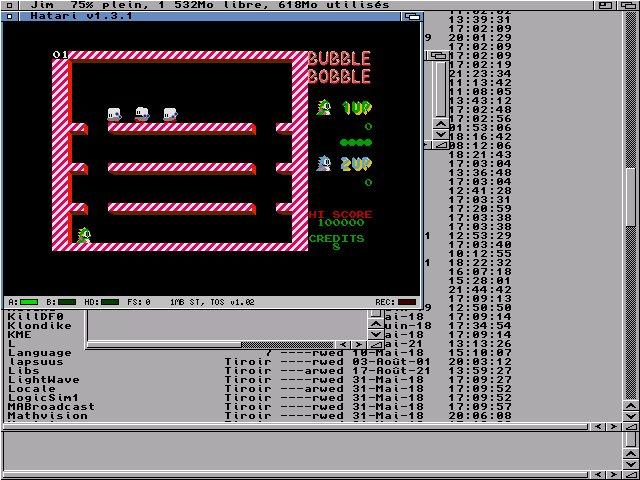Click the CREDITS label in game
640x480 pixels.
pos(336,238)
